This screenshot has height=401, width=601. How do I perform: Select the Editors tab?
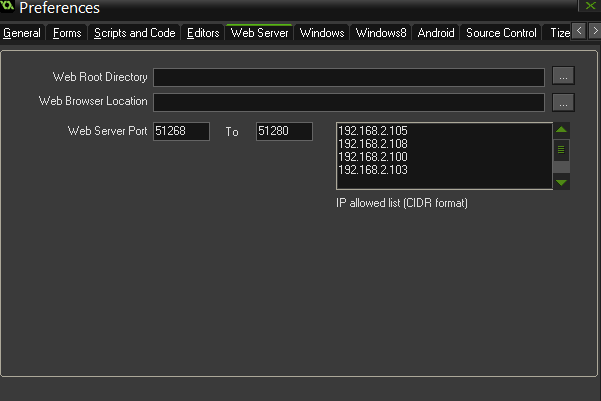(203, 33)
